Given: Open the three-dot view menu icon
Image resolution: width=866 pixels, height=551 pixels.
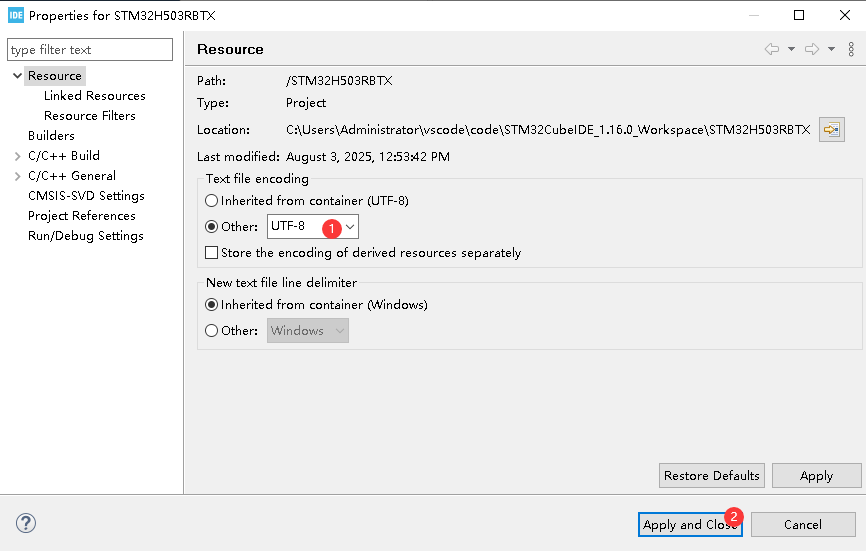Looking at the screenshot, I should point(851,49).
